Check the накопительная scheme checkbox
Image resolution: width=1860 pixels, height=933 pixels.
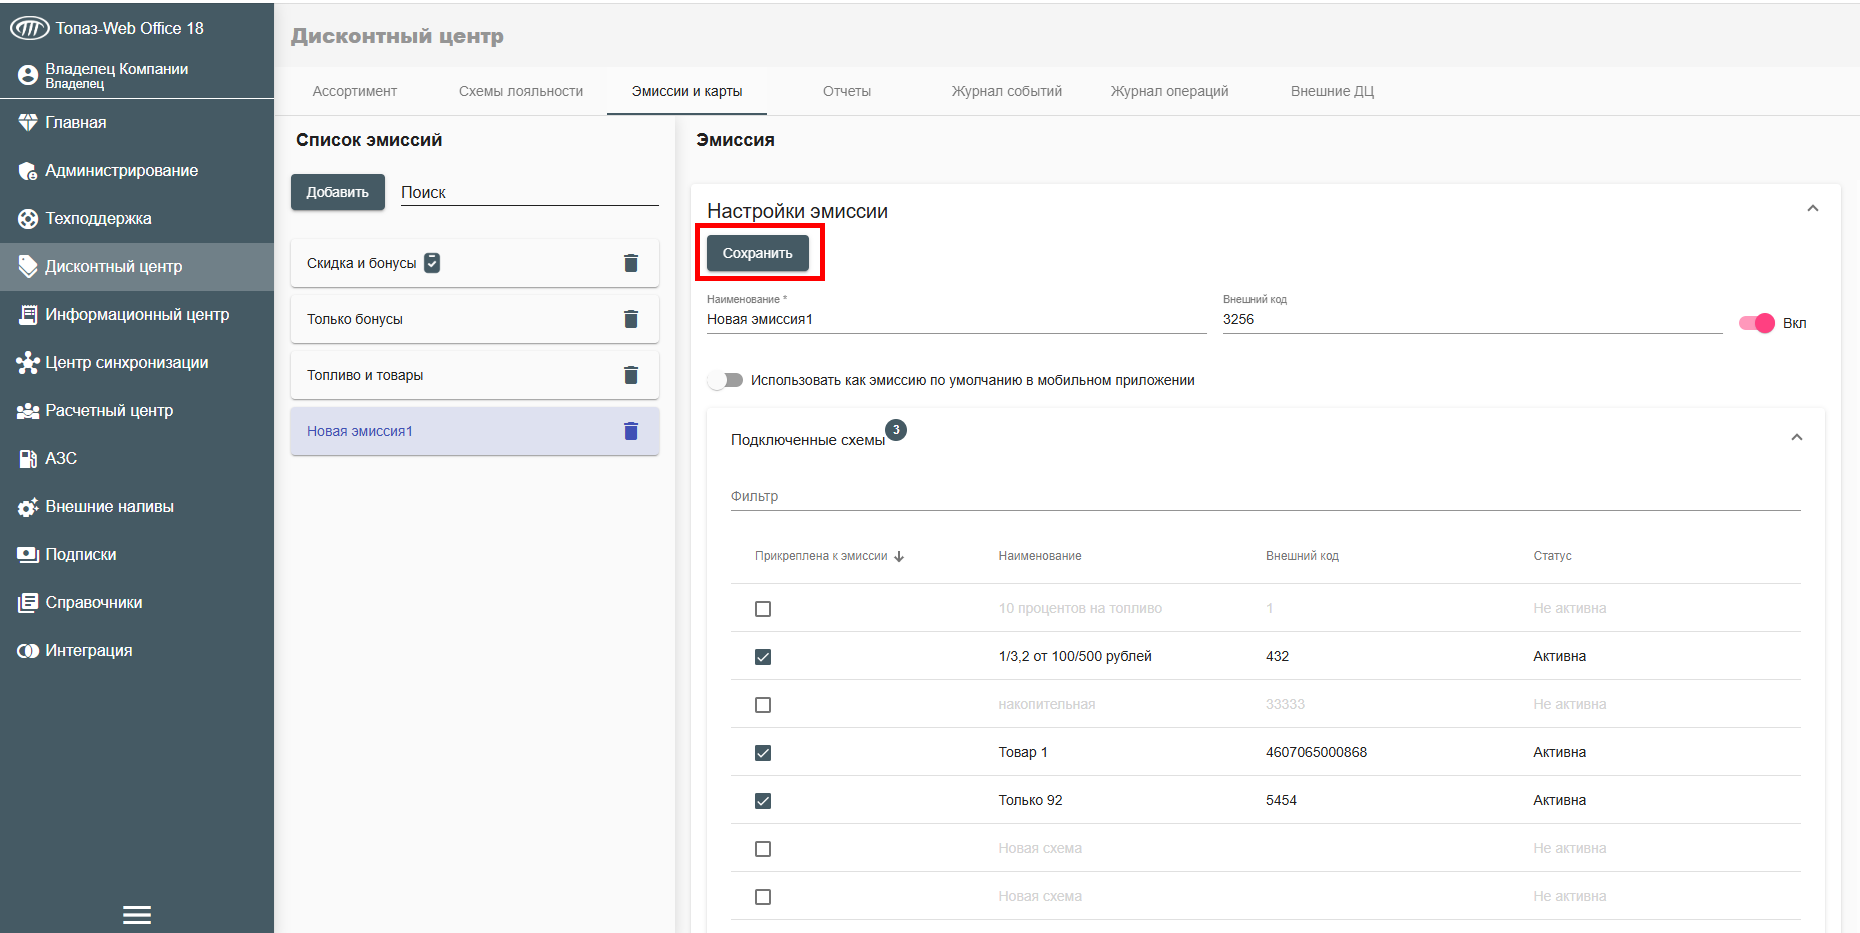point(763,705)
